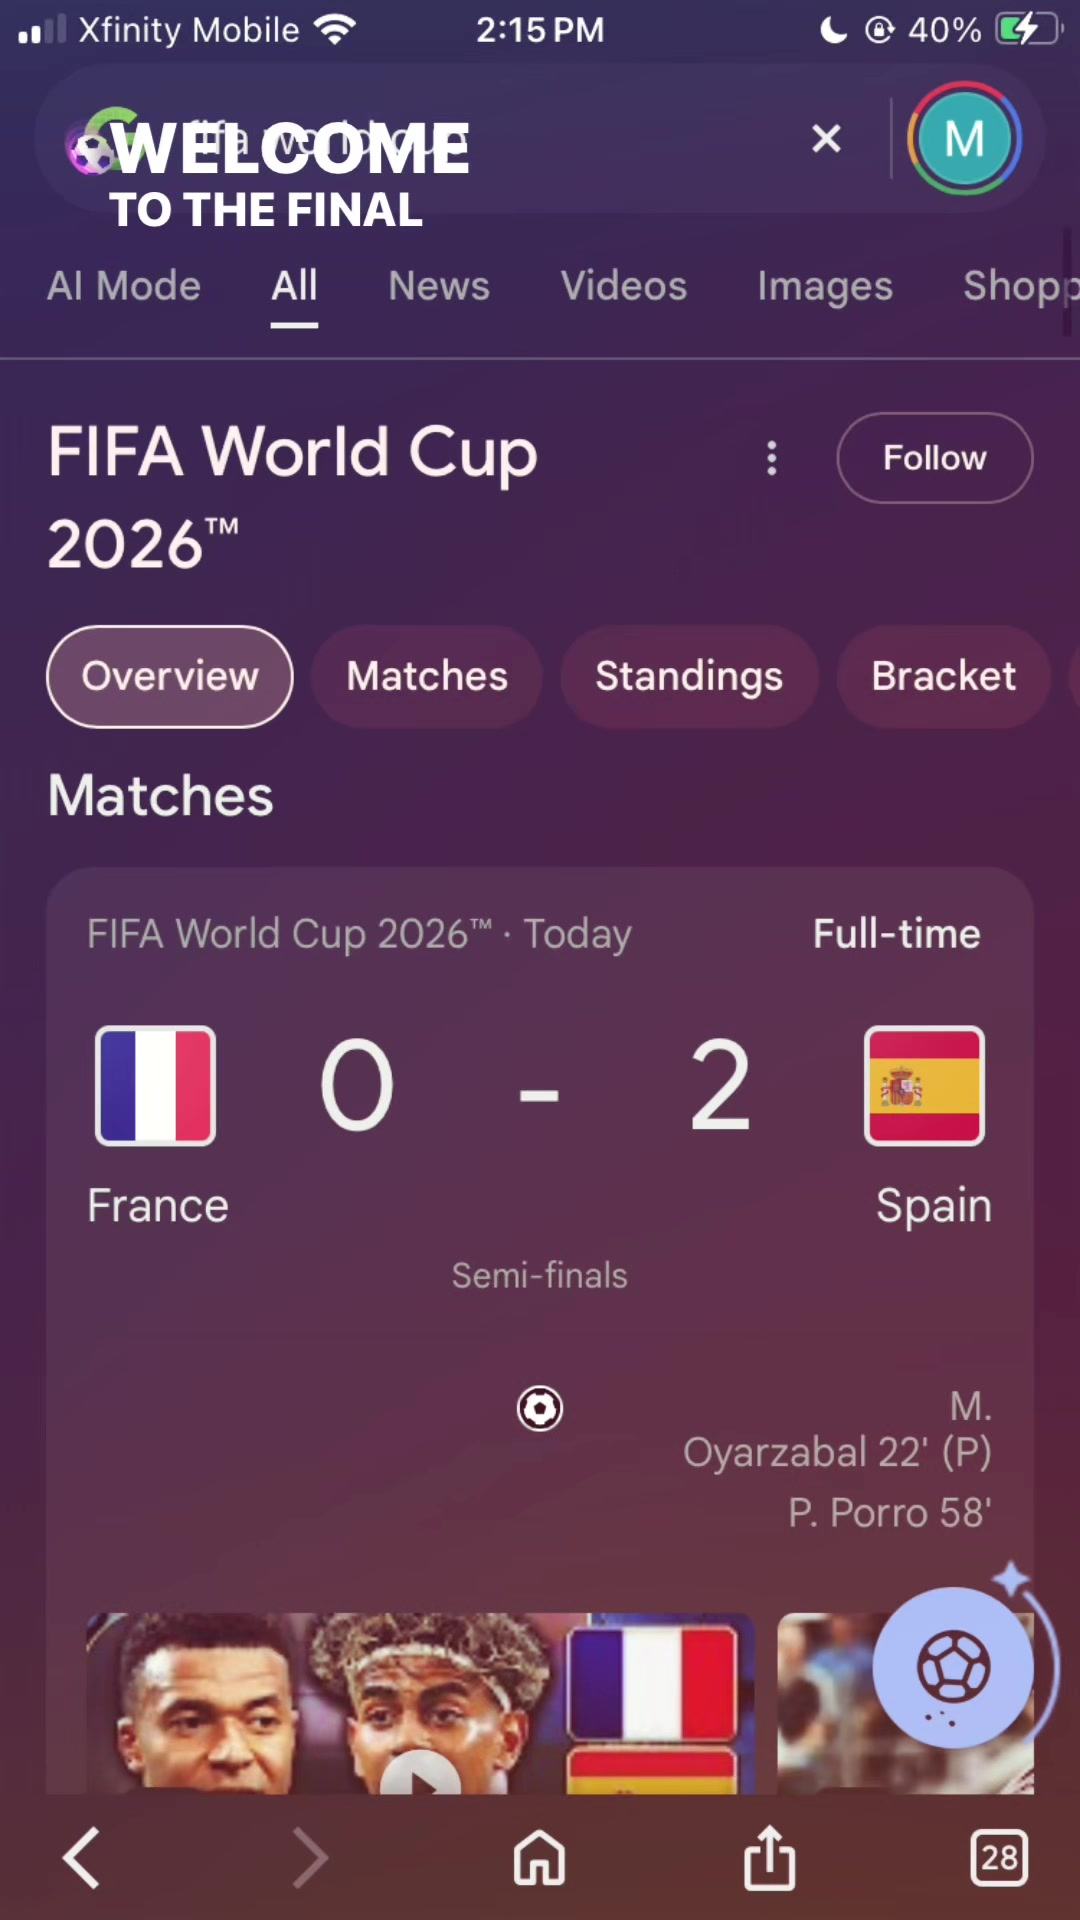
Task: Select the Matches chip
Action: coord(427,677)
